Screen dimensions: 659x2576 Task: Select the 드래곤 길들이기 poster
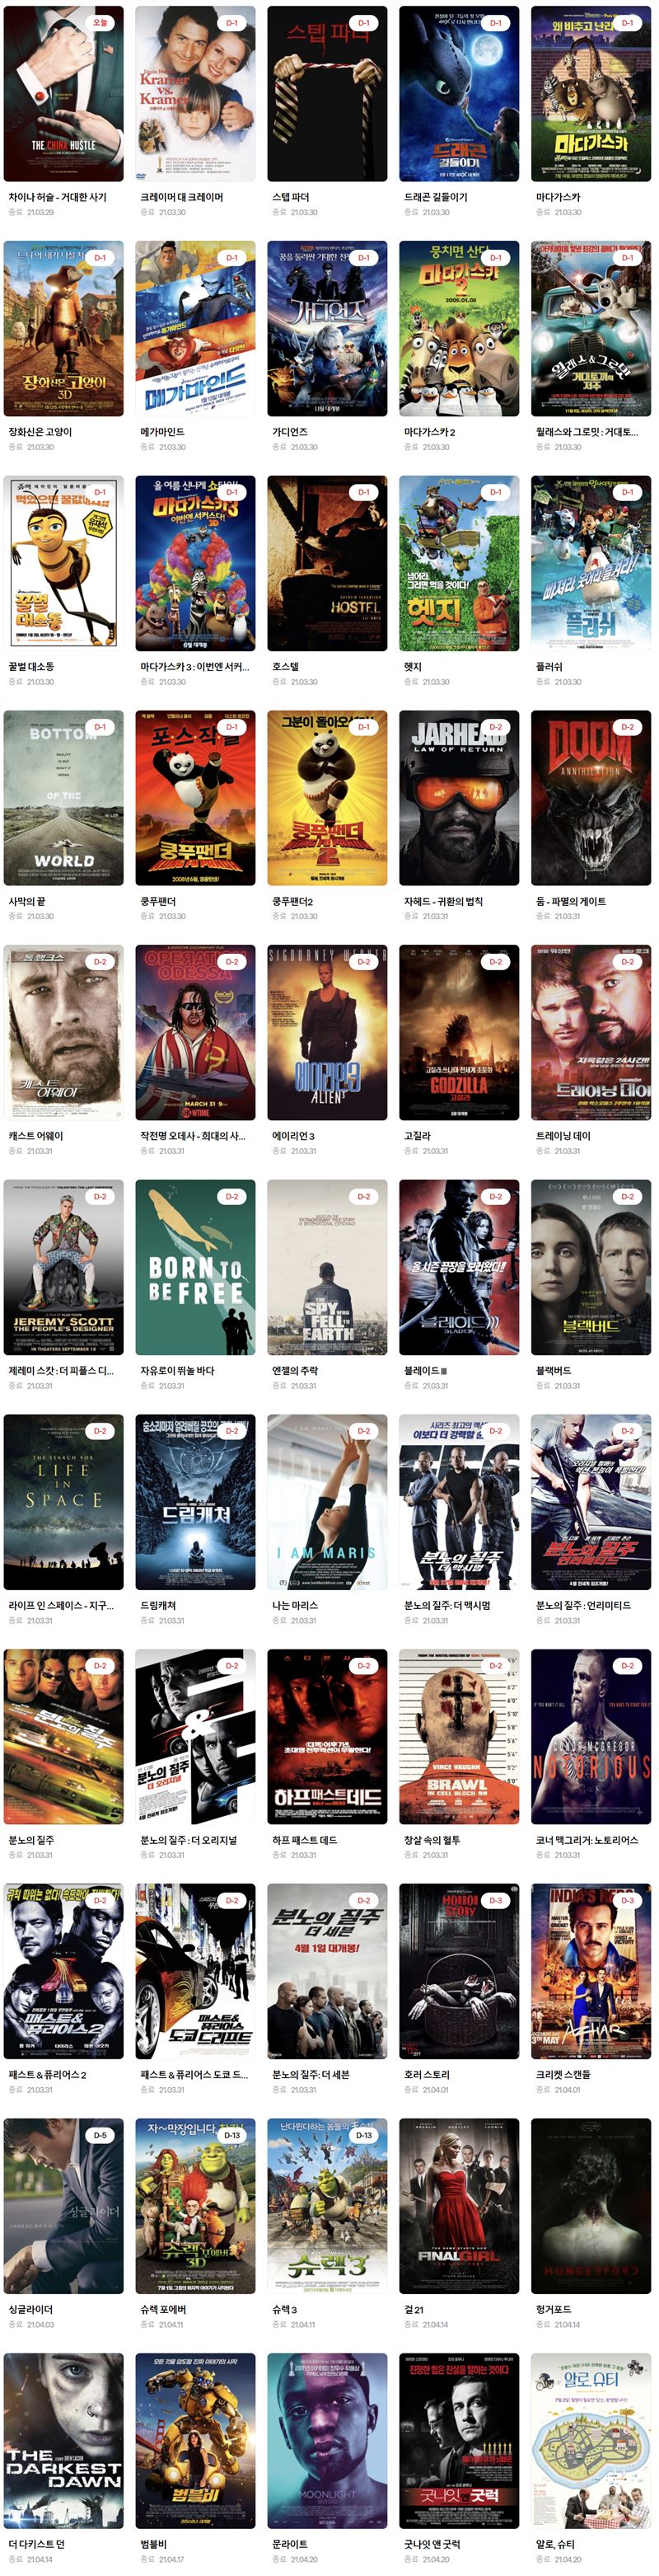pyautogui.click(x=459, y=94)
